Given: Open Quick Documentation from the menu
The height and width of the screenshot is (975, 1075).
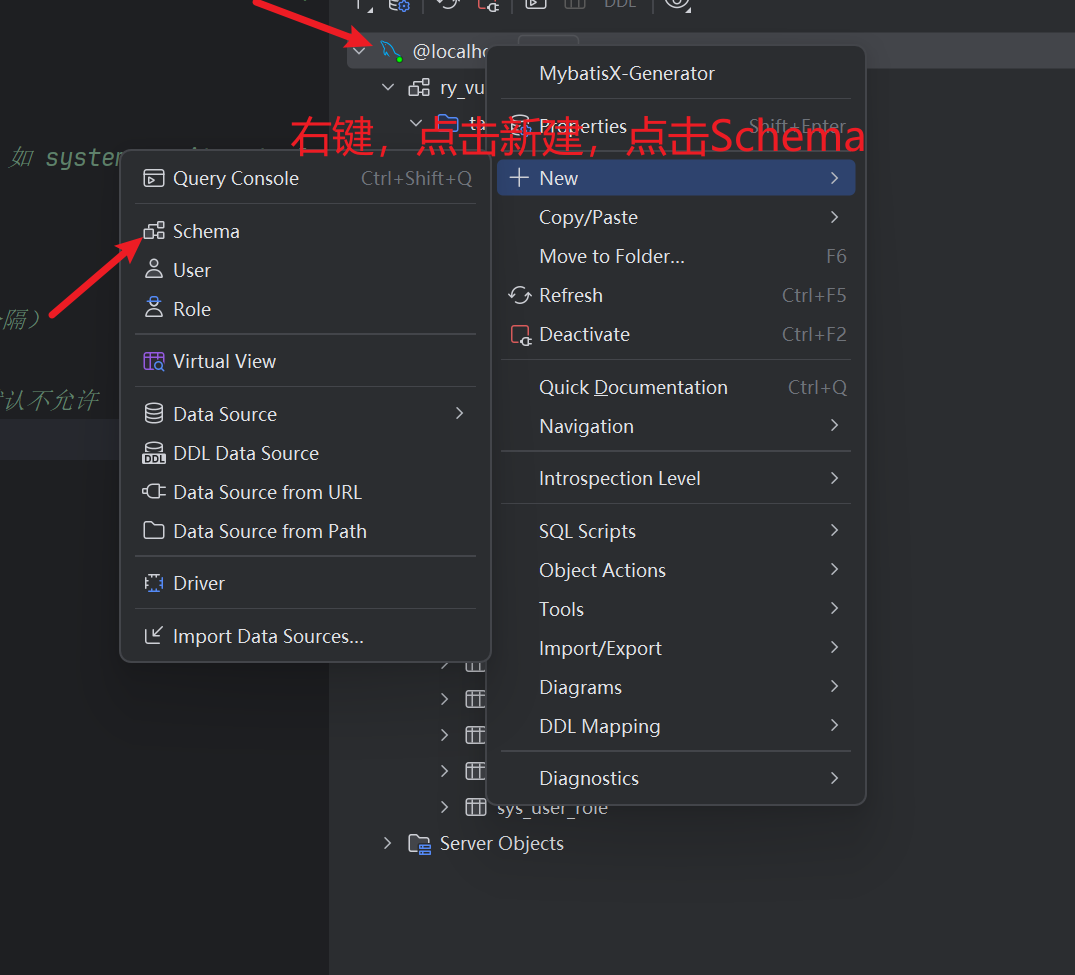Looking at the screenshot, I should point(676,387).
